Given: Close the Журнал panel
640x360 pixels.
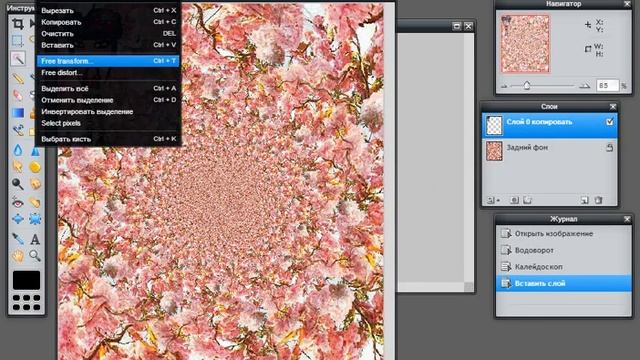Looking at the screenshot, I should point(627,219).
